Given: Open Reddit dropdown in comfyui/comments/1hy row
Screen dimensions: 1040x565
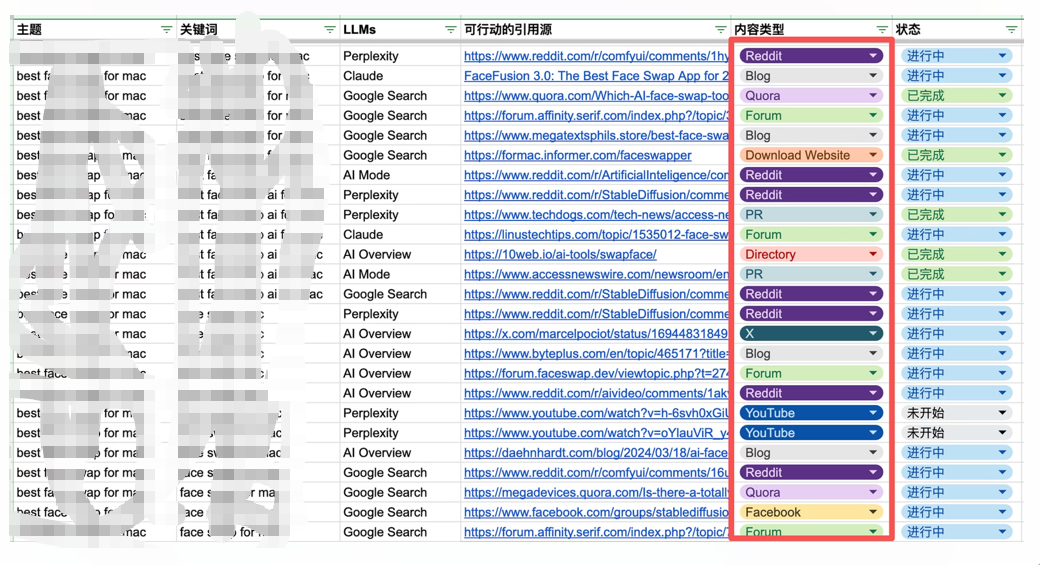Looking at the screenshot, I should click(811, 56).
